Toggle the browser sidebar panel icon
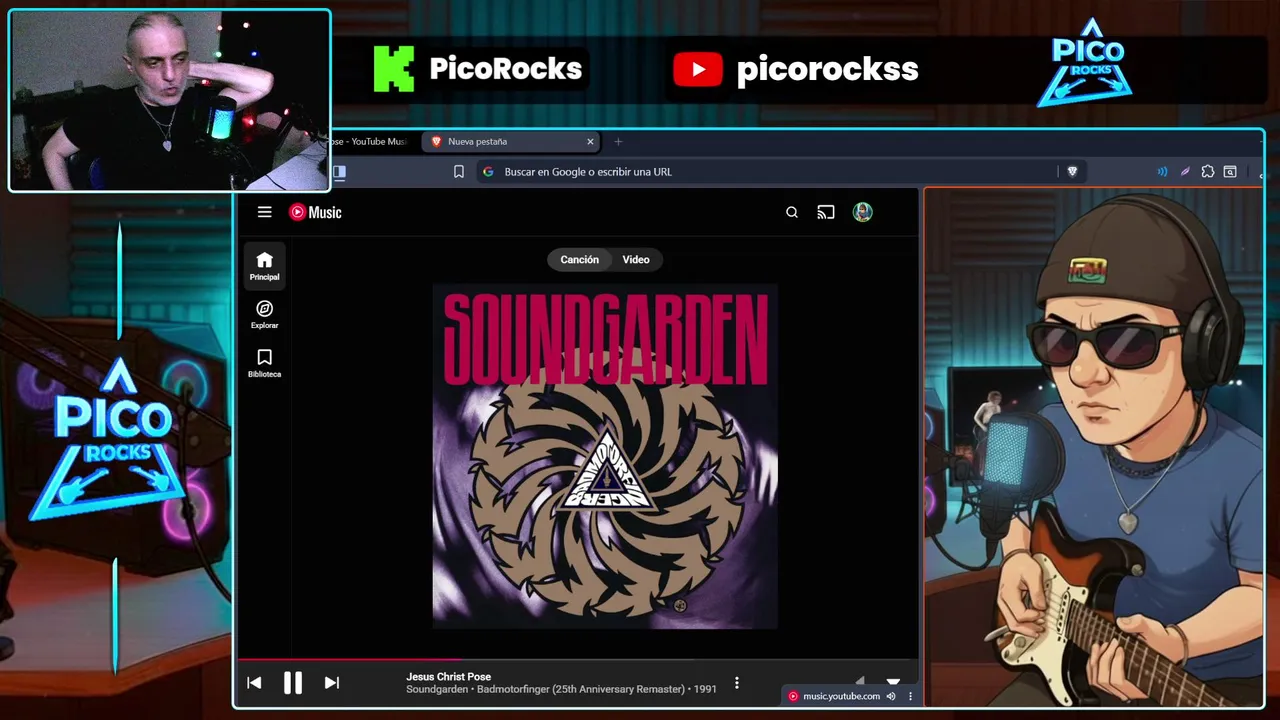The image size is (1280, 720). [339, 172]
